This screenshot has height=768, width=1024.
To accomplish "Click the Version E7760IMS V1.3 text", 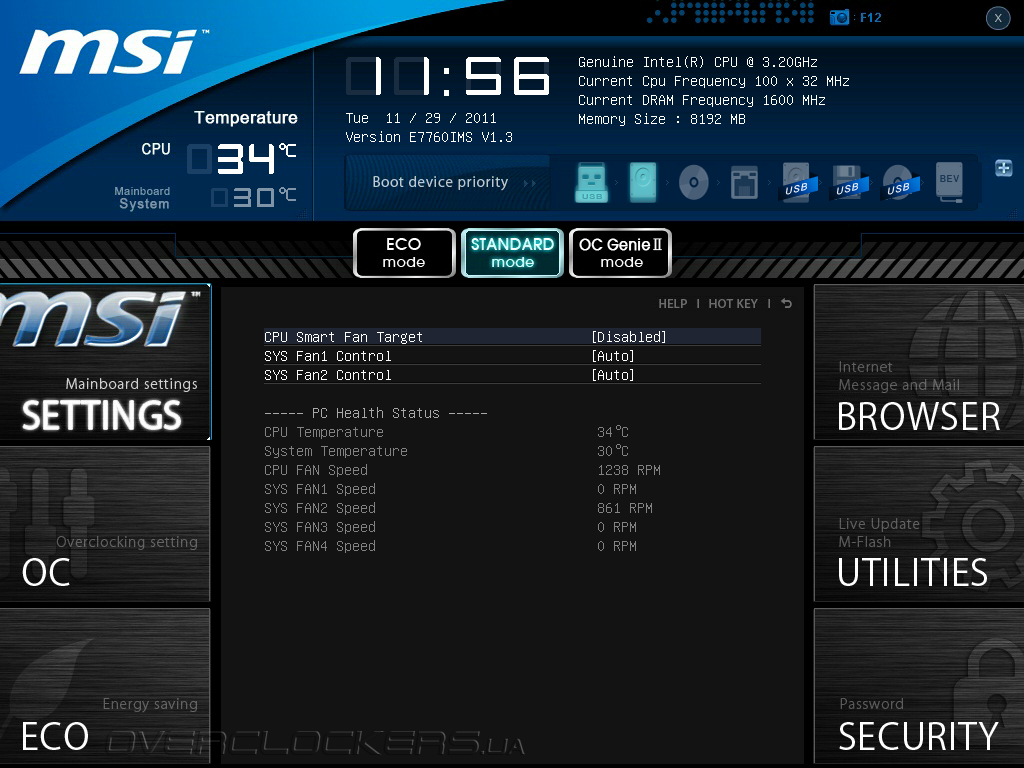I will (x=429, y=137).
